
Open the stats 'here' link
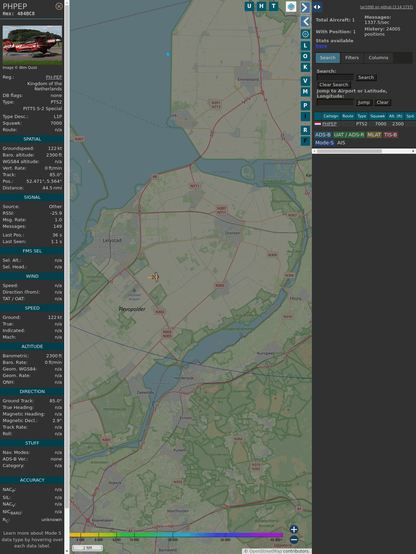321,46
